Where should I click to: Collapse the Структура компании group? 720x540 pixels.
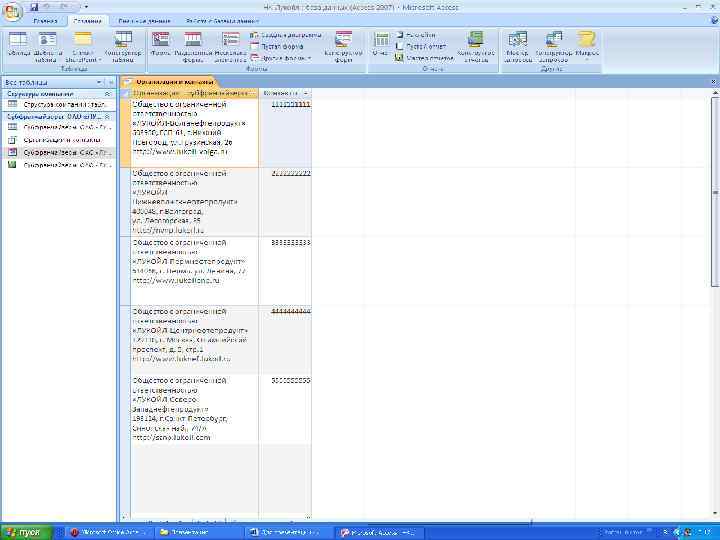[x=108, y=94]
